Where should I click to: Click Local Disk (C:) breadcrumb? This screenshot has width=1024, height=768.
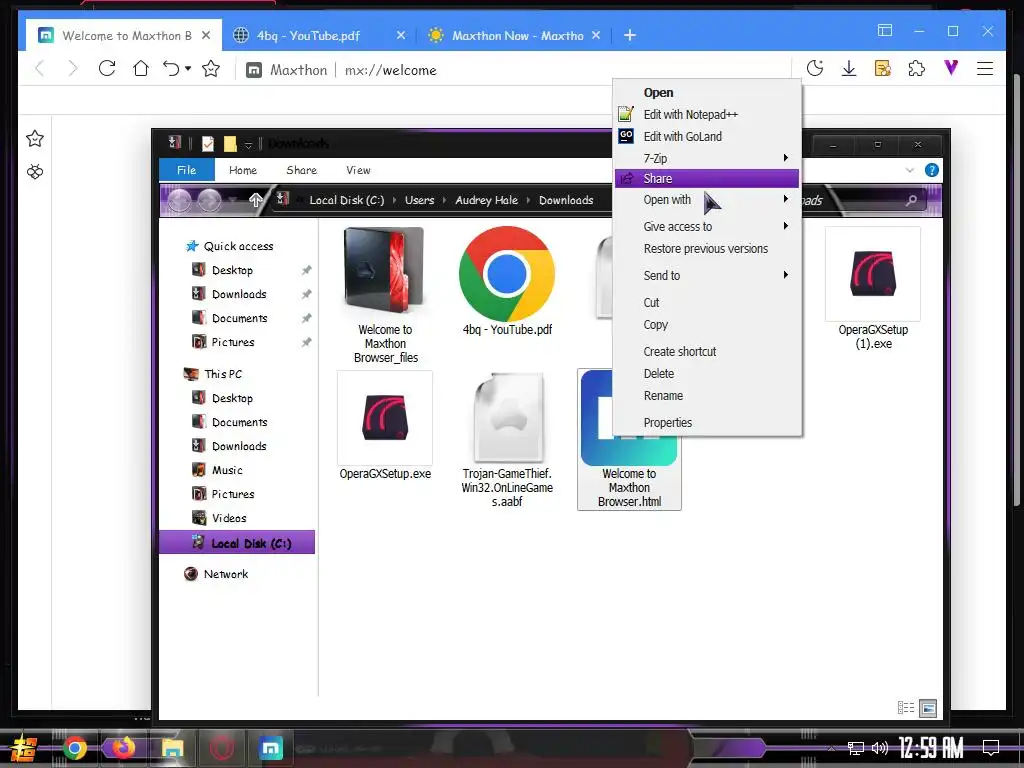(x=347, y=200)
